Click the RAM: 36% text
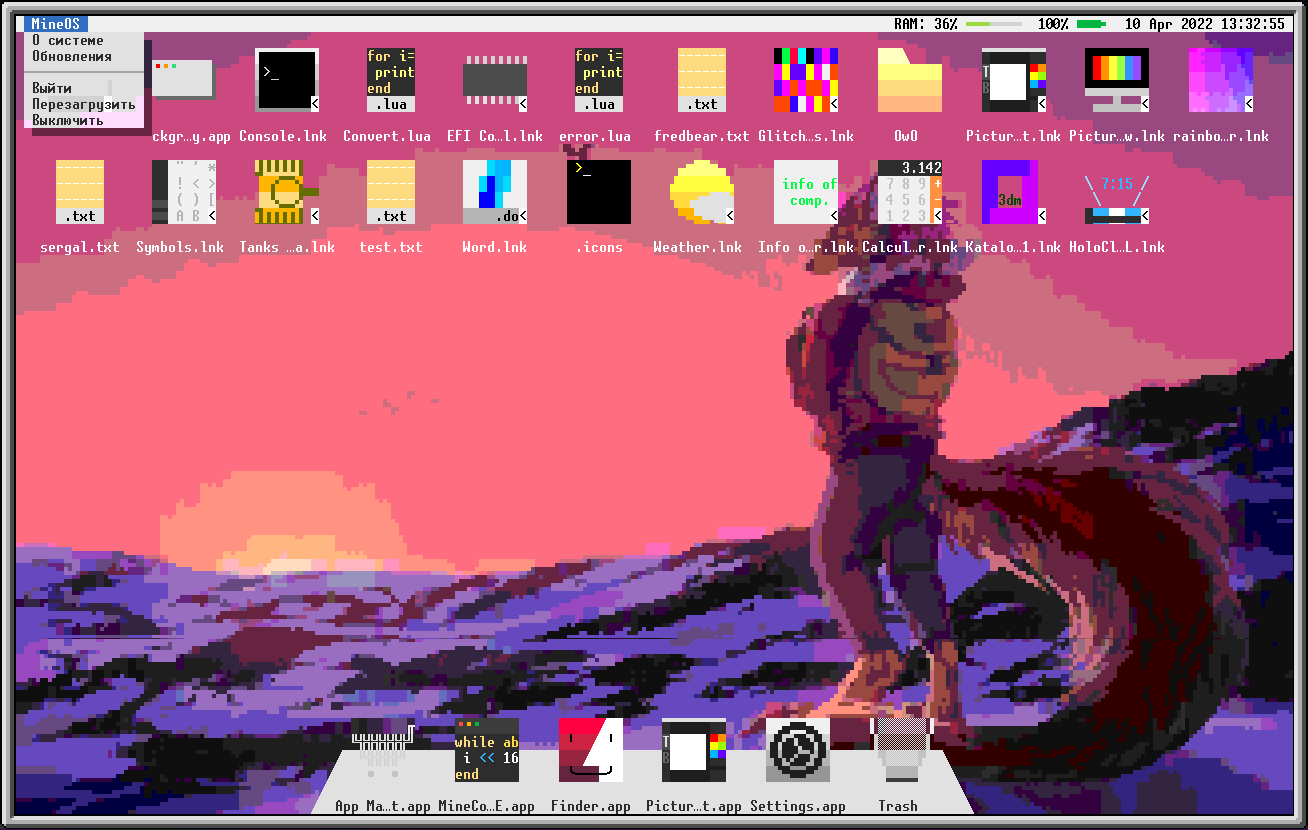The width and height of the screenshot is (1308, 830). 926,24
